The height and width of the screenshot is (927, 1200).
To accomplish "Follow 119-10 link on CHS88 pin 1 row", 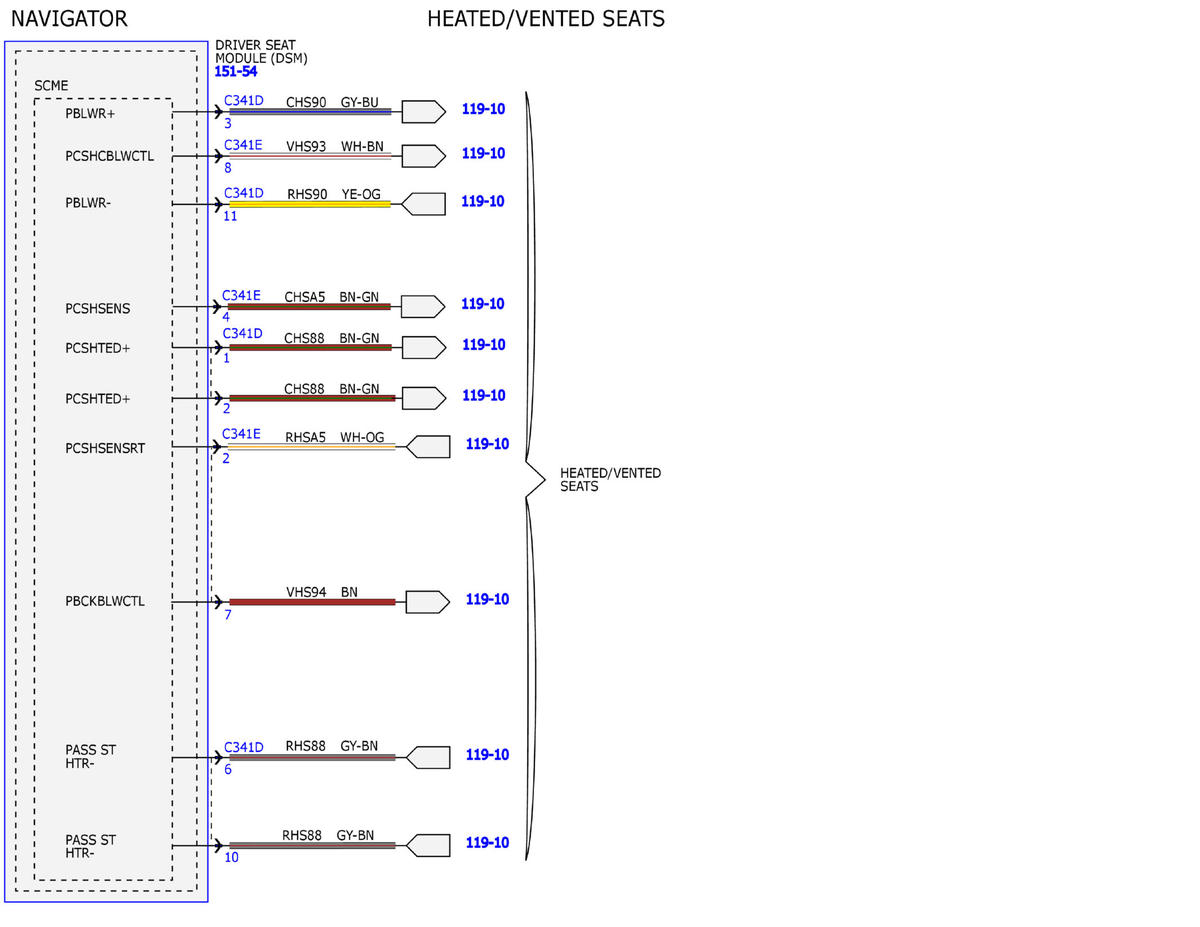I will pyautogui.click(x=483, y=345).
